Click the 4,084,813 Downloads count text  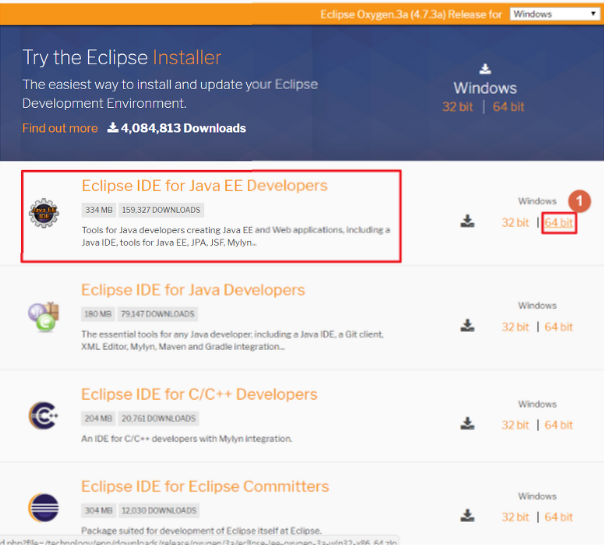tap(183, 128)
